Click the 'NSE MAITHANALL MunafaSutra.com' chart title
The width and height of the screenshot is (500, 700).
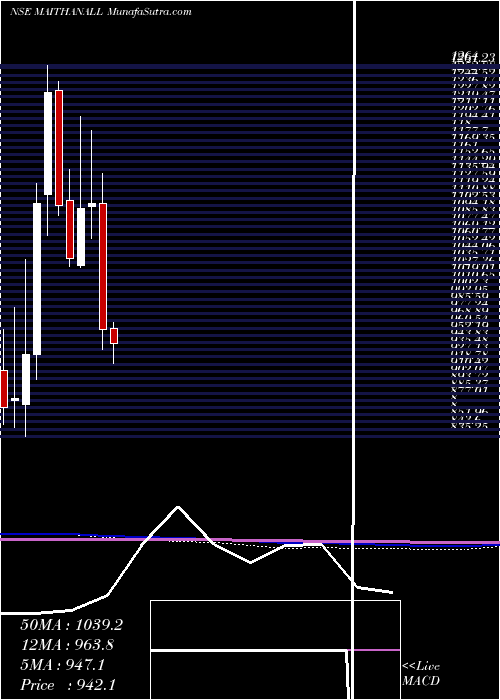[x=100, y=12]
